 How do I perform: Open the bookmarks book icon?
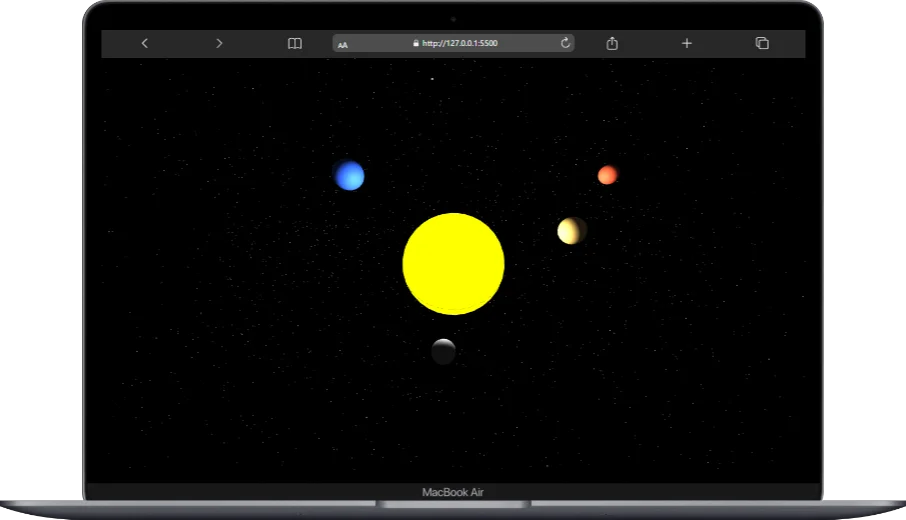click(295, 43)
